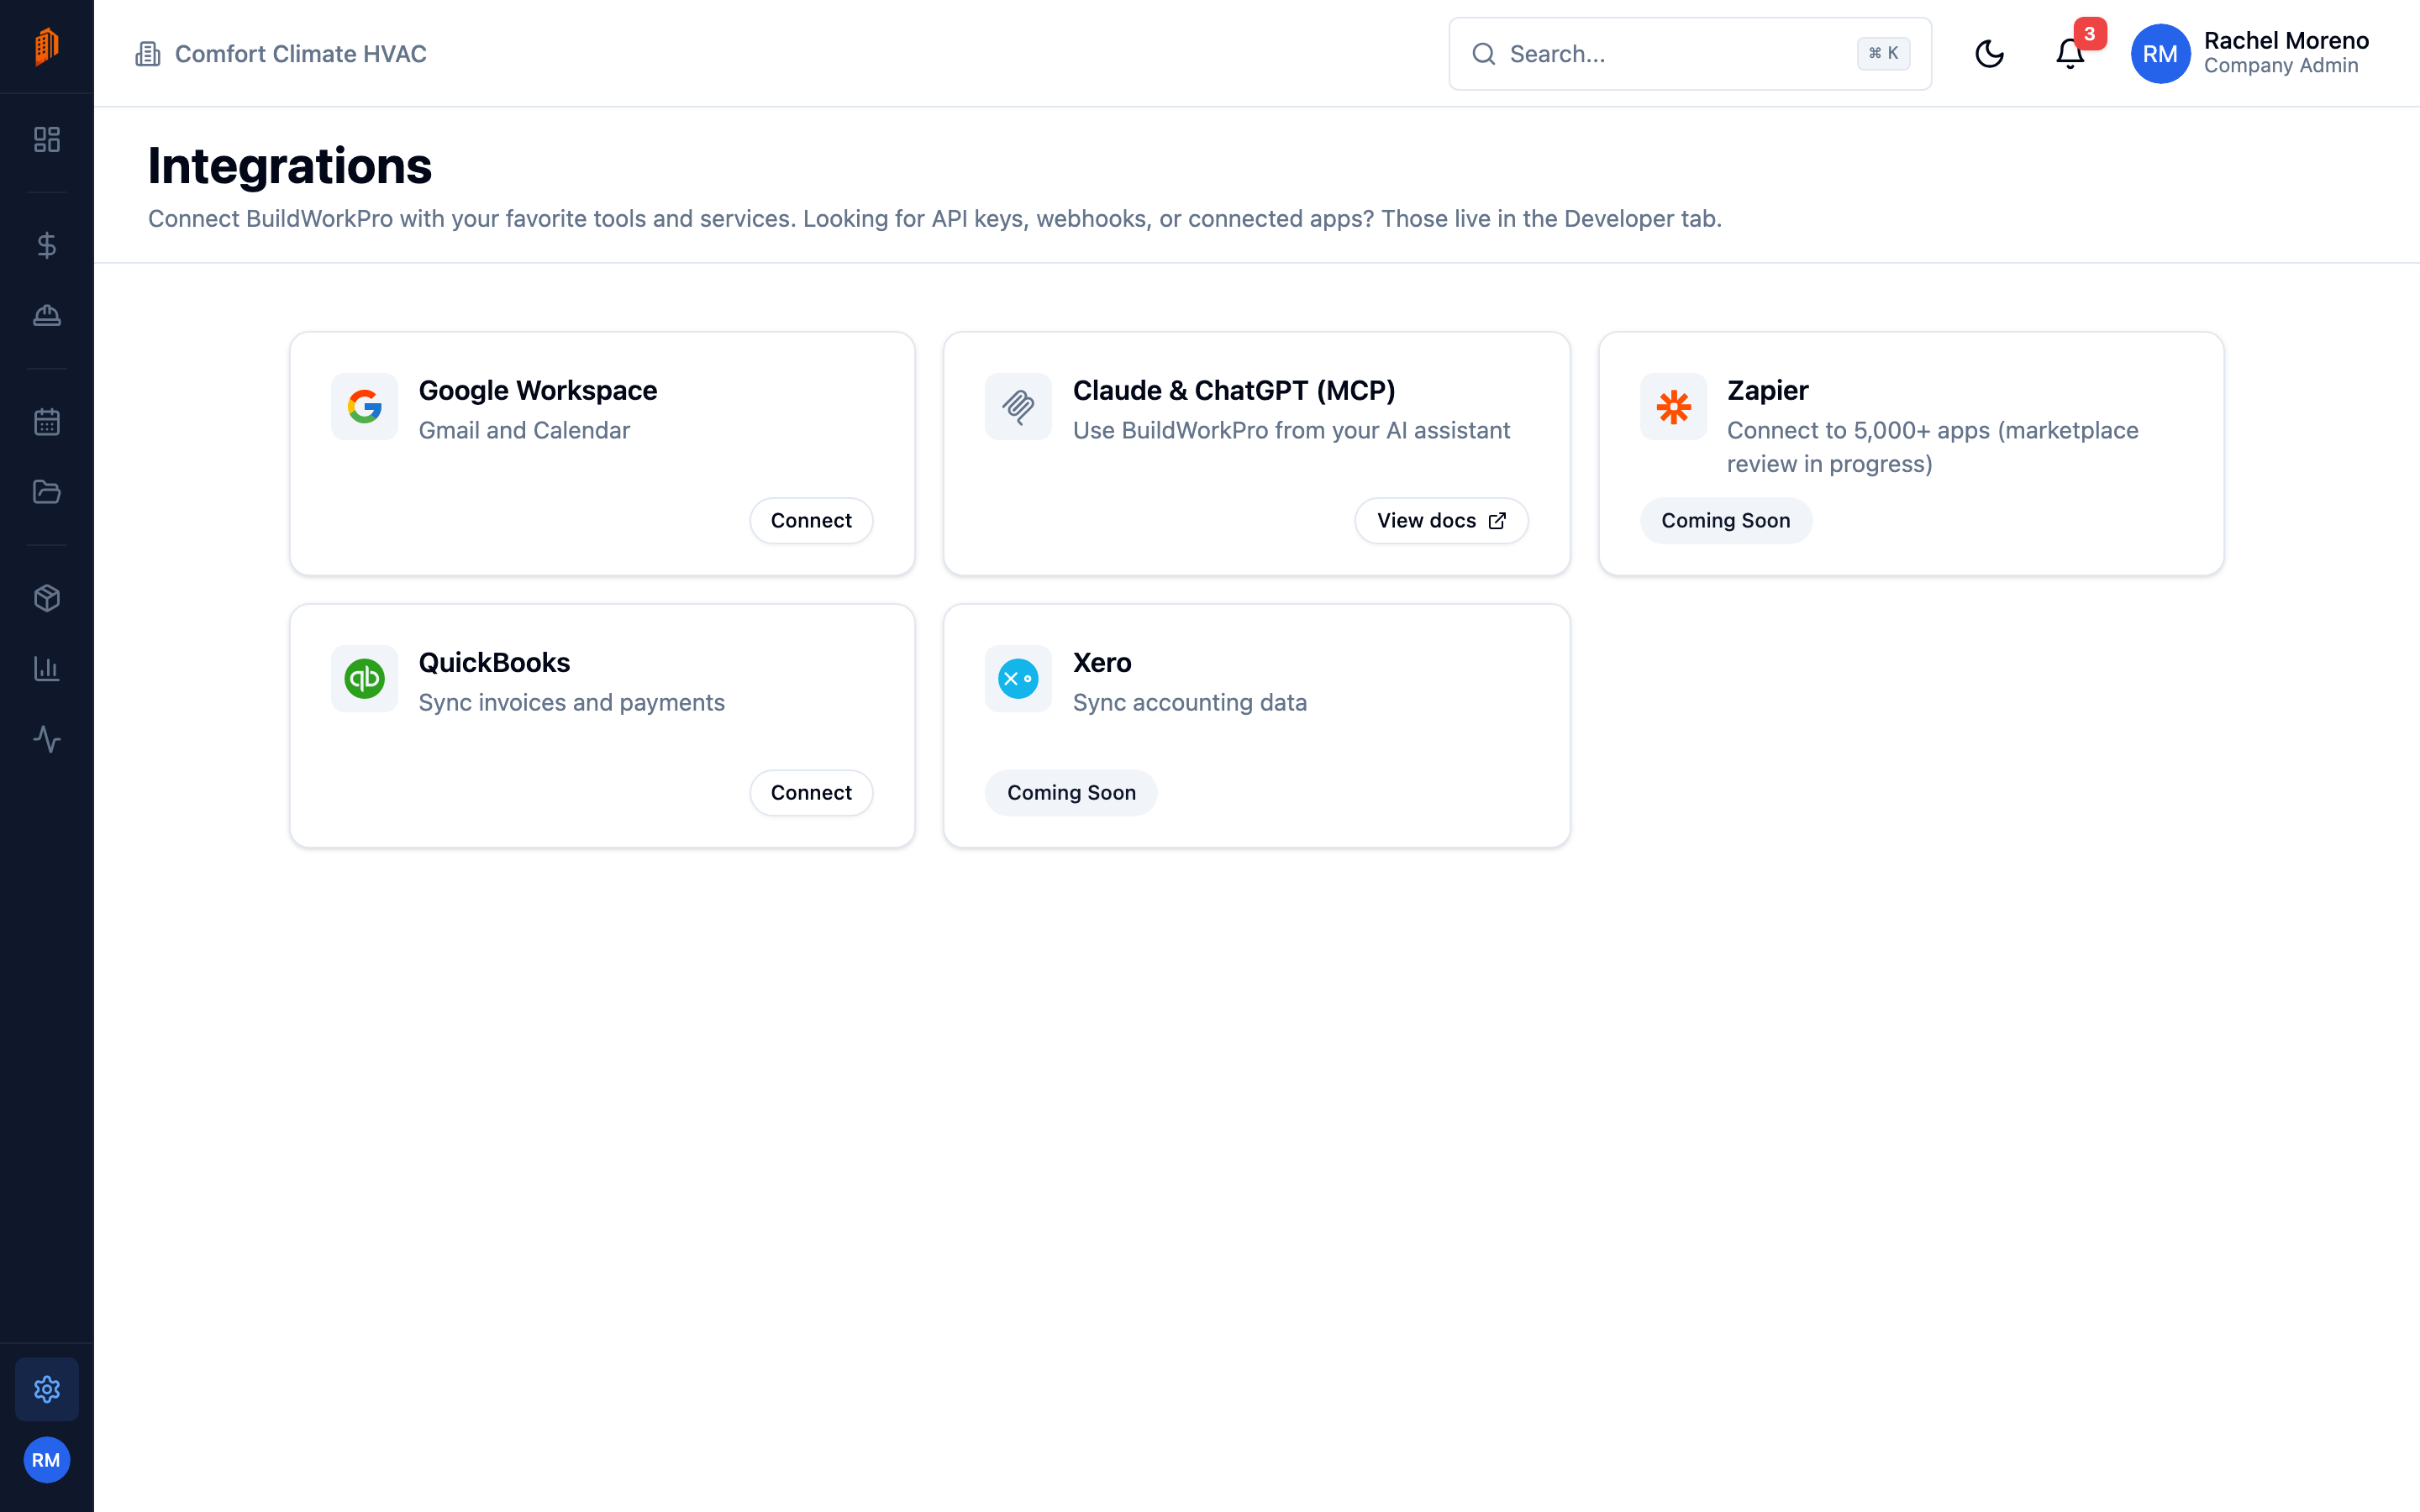Click the Claude & ChatGPT MCP paperclip icon
The width and height of the screenshot is (2420, 1512).
click(1018, 407)
